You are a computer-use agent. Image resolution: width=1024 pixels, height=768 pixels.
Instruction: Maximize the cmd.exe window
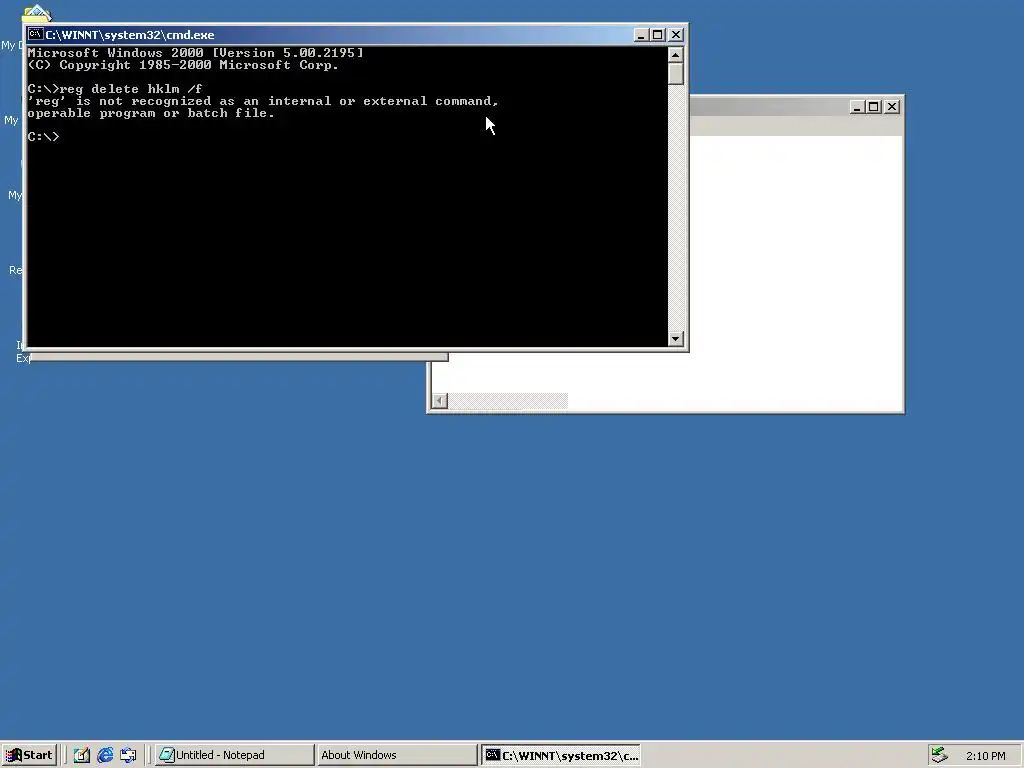658,35
